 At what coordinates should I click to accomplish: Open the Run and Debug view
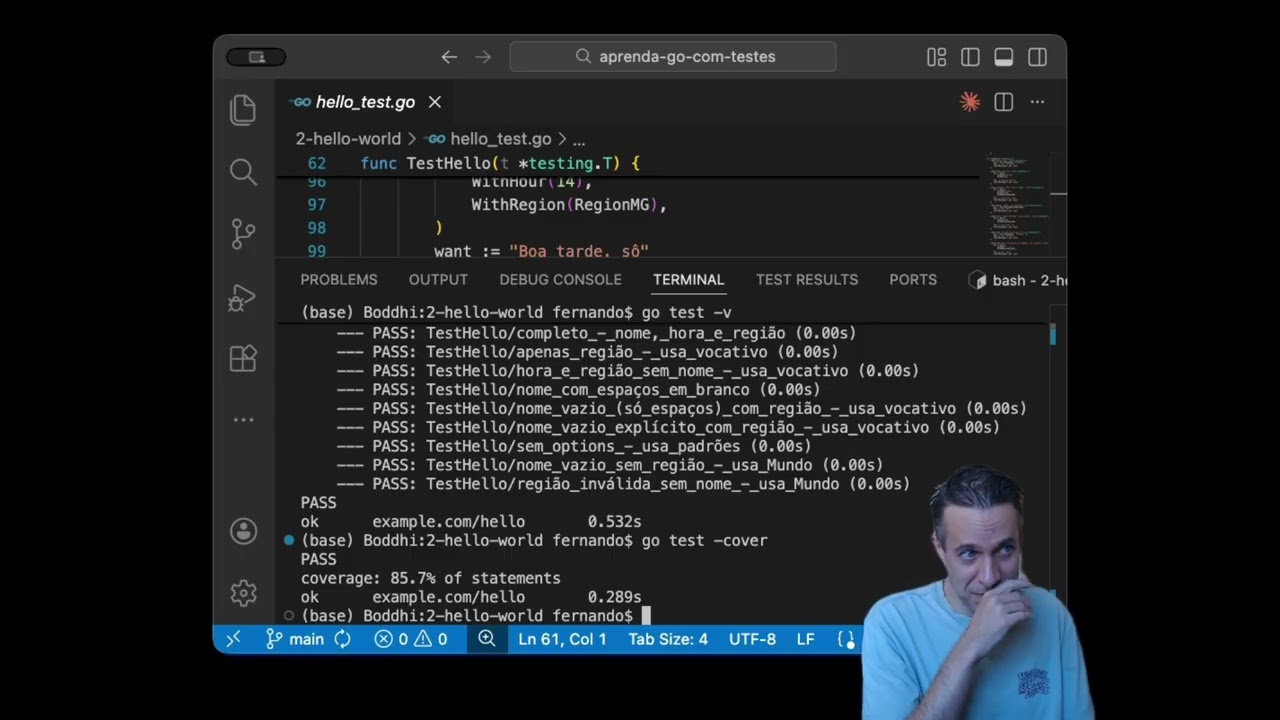pyautogui.click(x=243, y=297)
